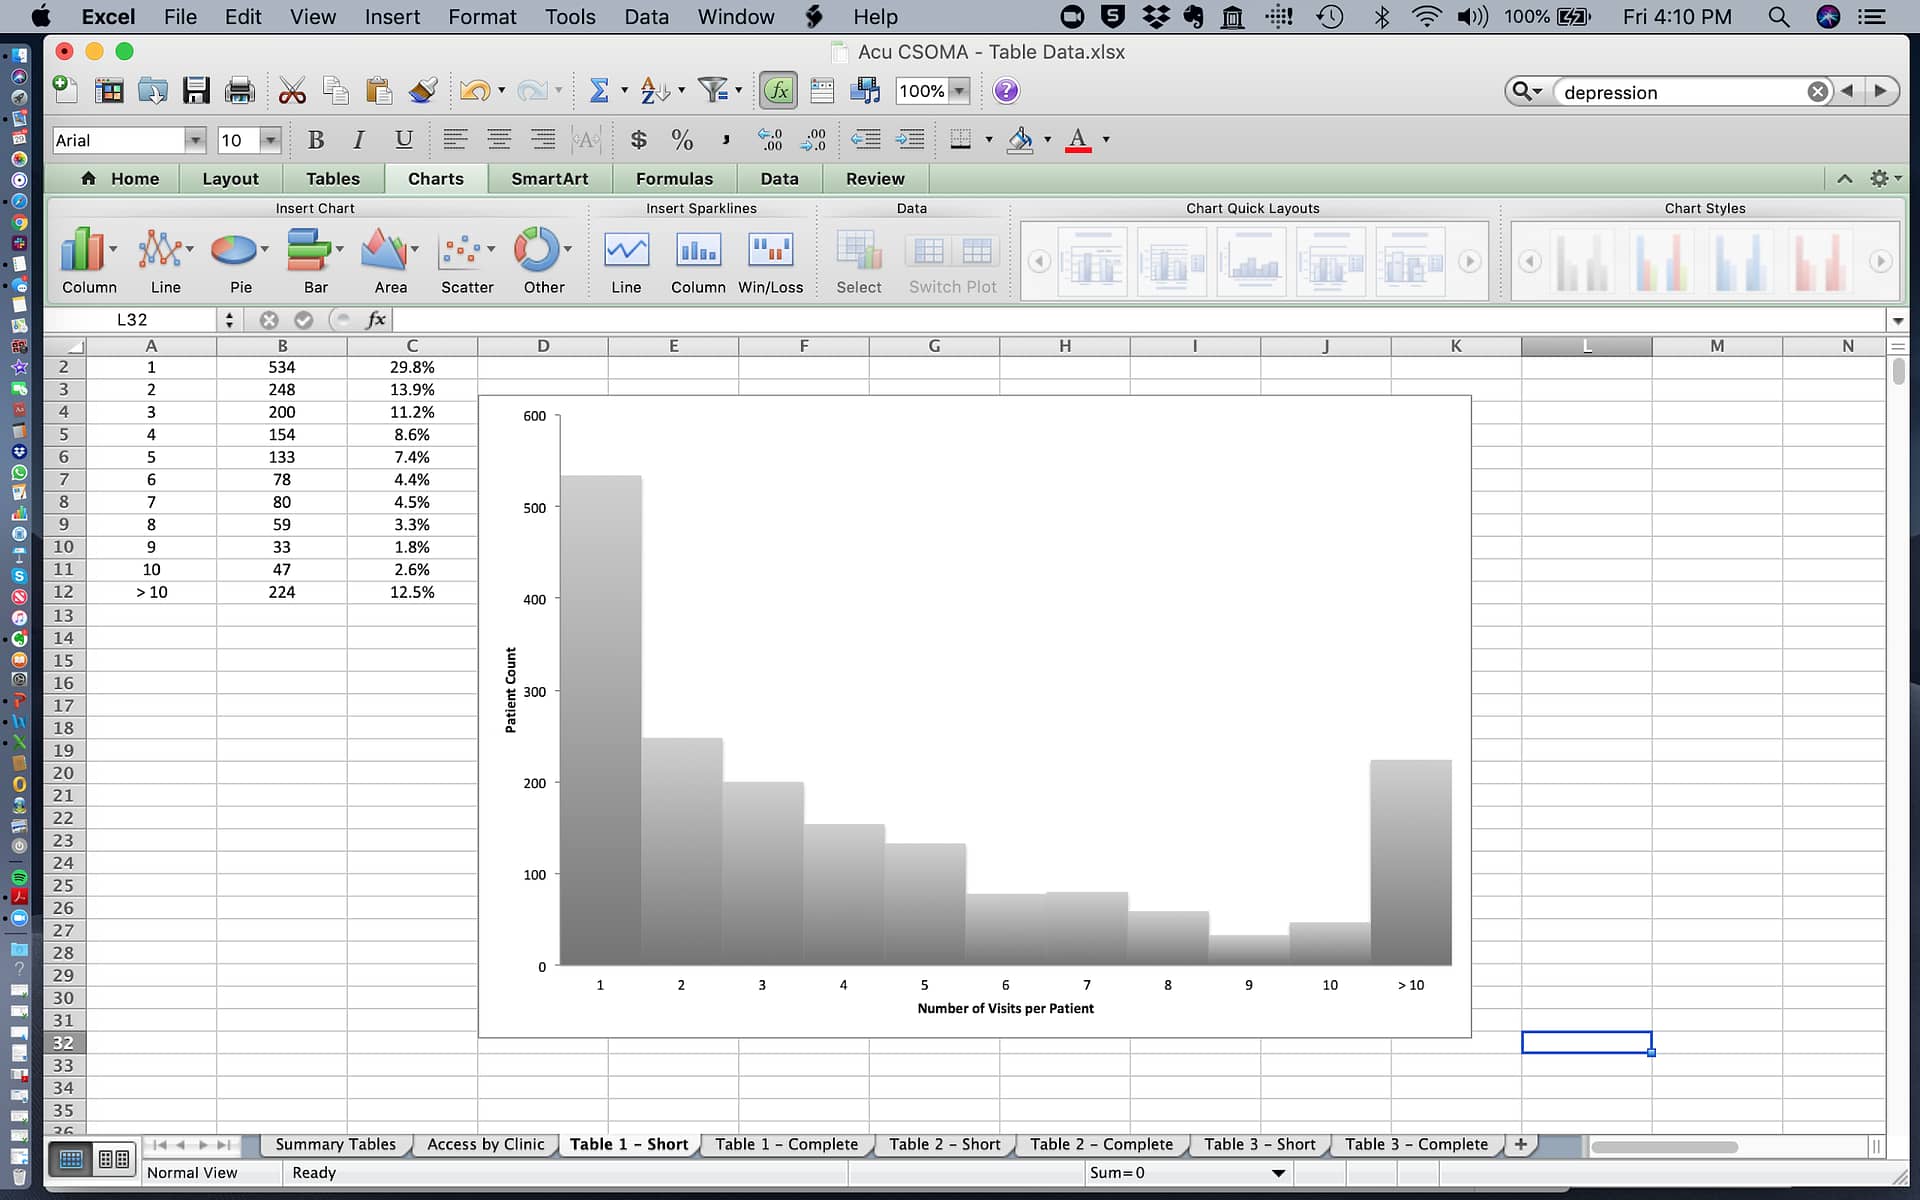
Task: Open the zoom 100% dropdown
Action: [959, 91]
